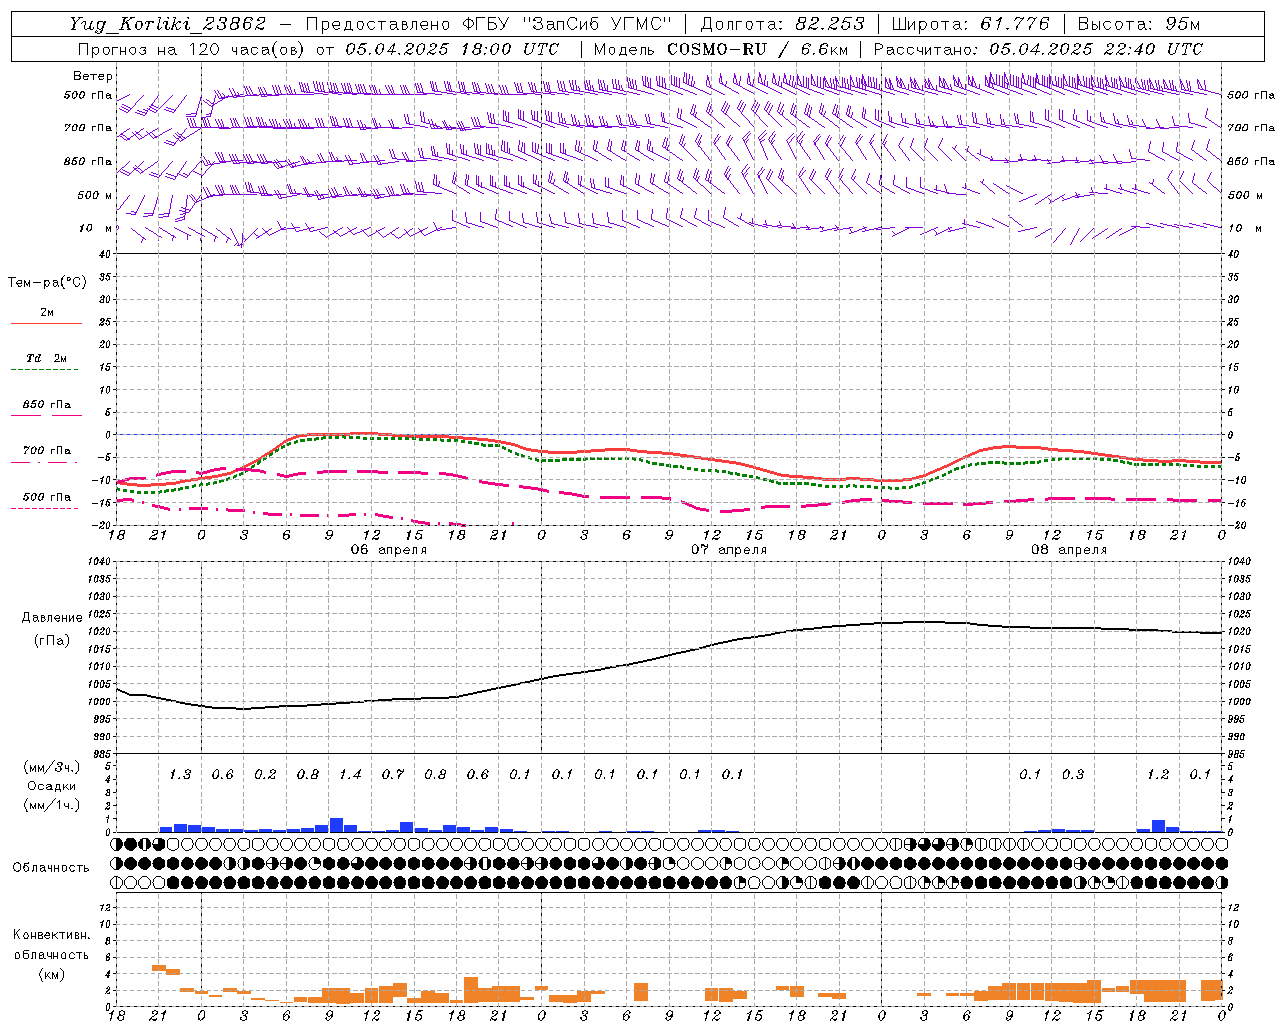
Task: Click the dashed line sample under 'Td 2м'
Action: (44, 370)
